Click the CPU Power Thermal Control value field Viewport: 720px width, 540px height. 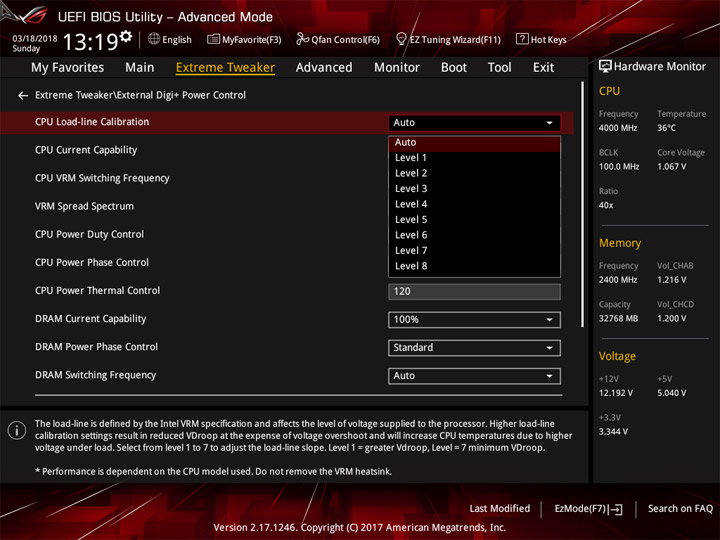474,292
